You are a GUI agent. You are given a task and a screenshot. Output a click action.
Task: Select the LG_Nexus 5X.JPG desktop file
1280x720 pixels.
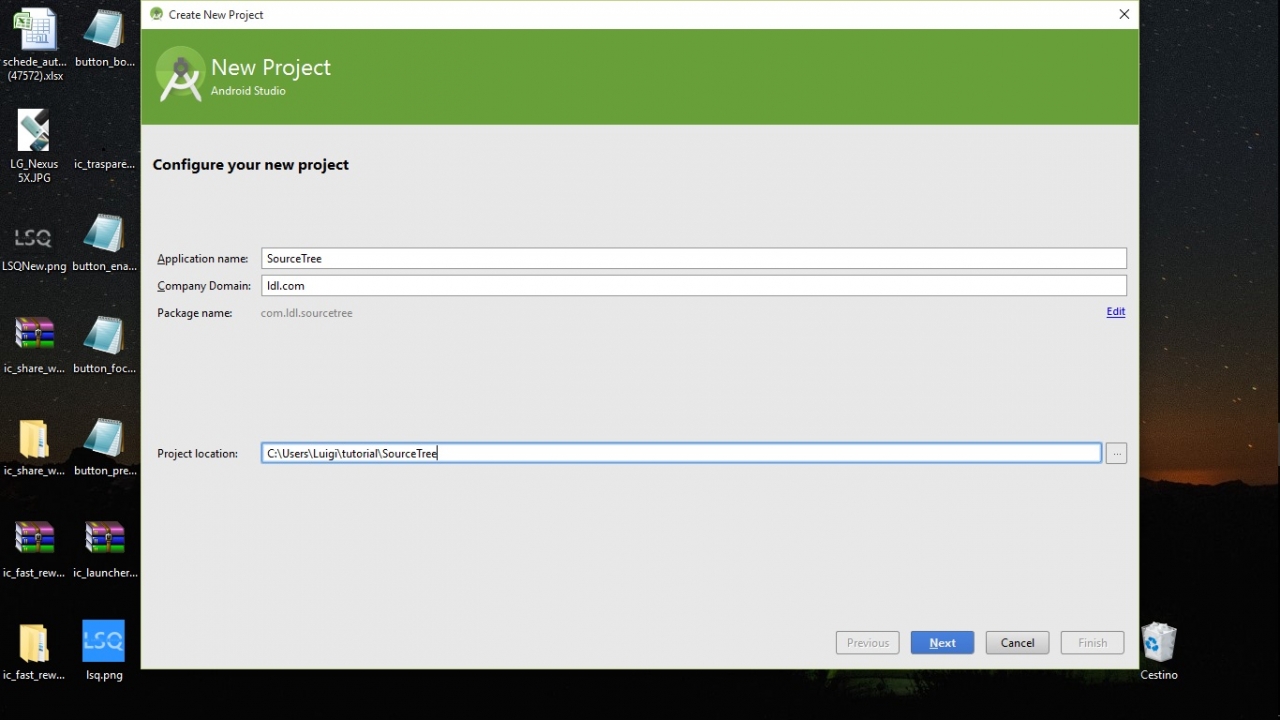[x=35, y=147]
